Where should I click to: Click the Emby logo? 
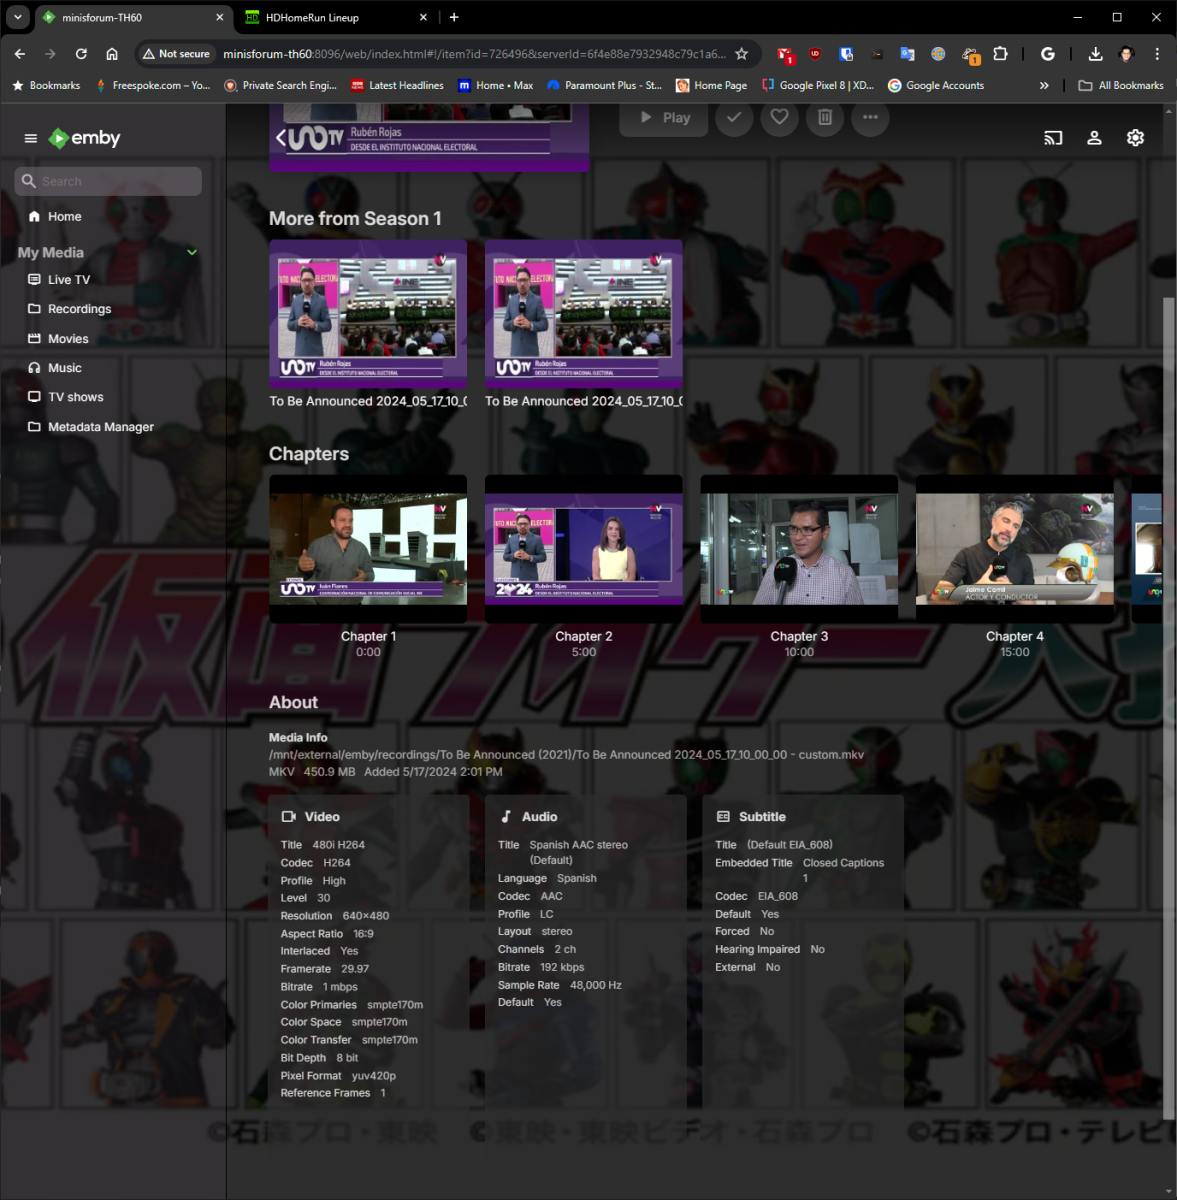[83, 138]
